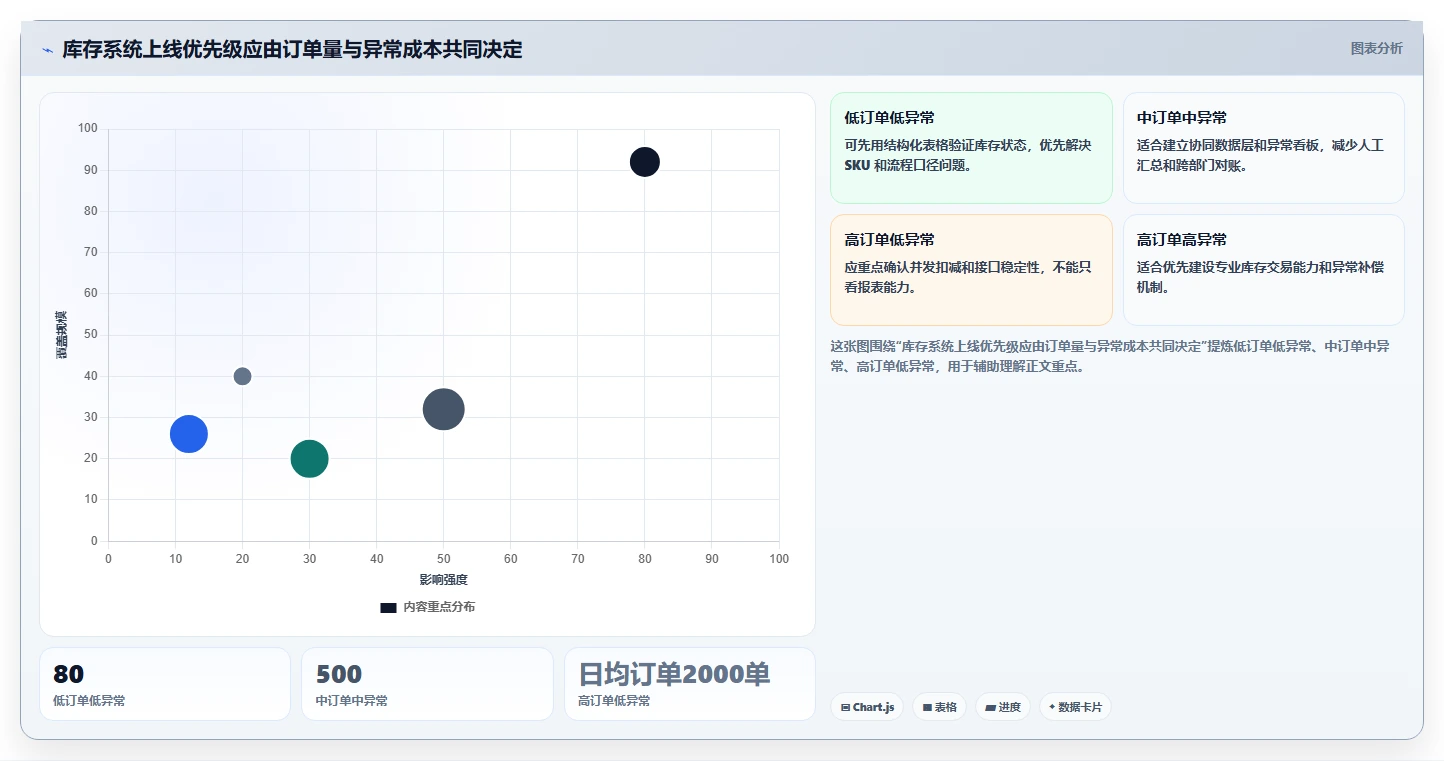Screen dimensions: 1444x761
Task: Click description text 可先用结构化表格验证库存状态
Action: click(x=968, y=155)
